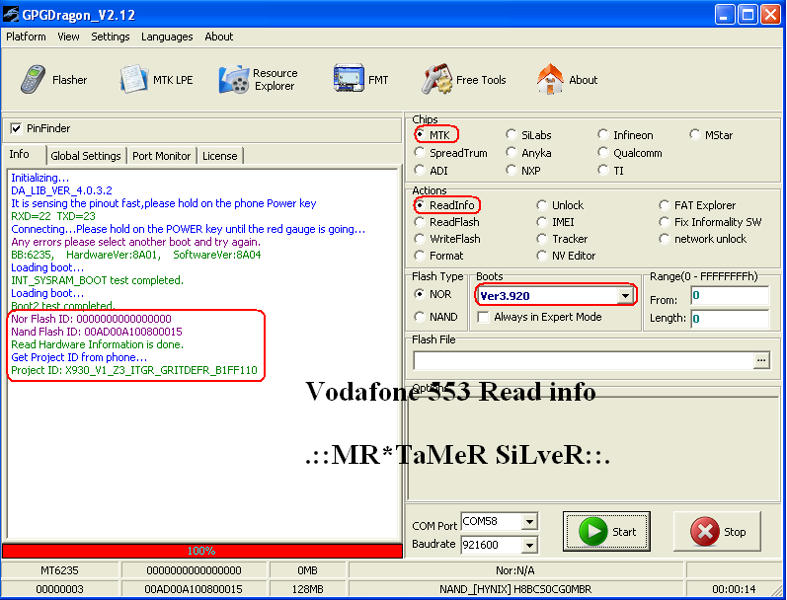Viewport: 787px width, 600px height.
Task: Click the DA_LIB_VER_4.0.3.2 log line
Action: pos(62,190)
